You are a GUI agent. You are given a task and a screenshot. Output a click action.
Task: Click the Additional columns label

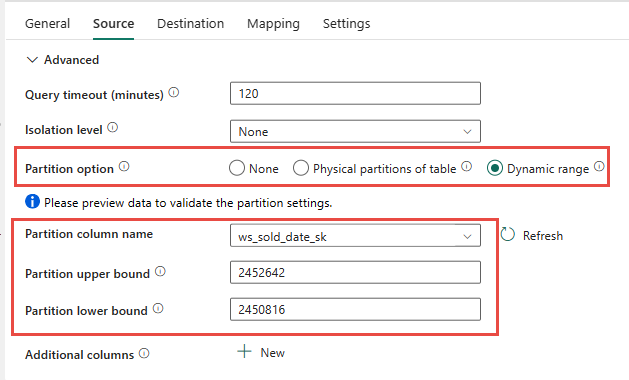tap(79, 355)
